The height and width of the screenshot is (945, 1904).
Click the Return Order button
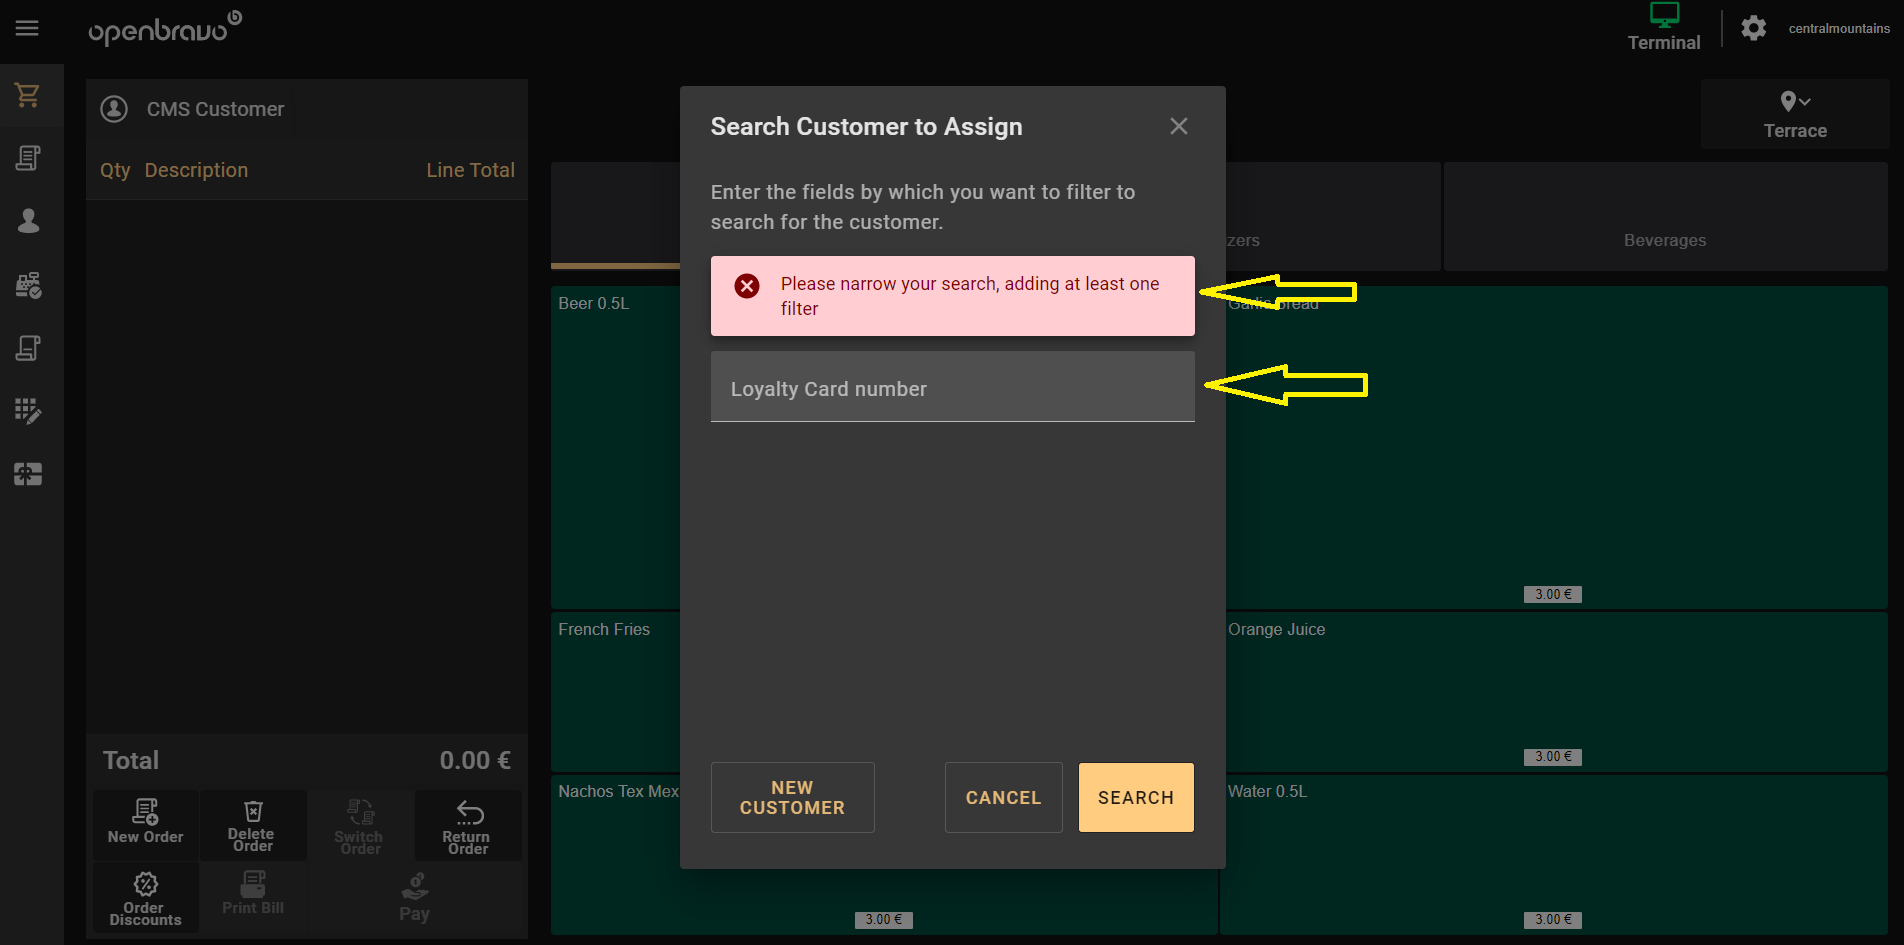pyautogui.click(x=467, y=824)
